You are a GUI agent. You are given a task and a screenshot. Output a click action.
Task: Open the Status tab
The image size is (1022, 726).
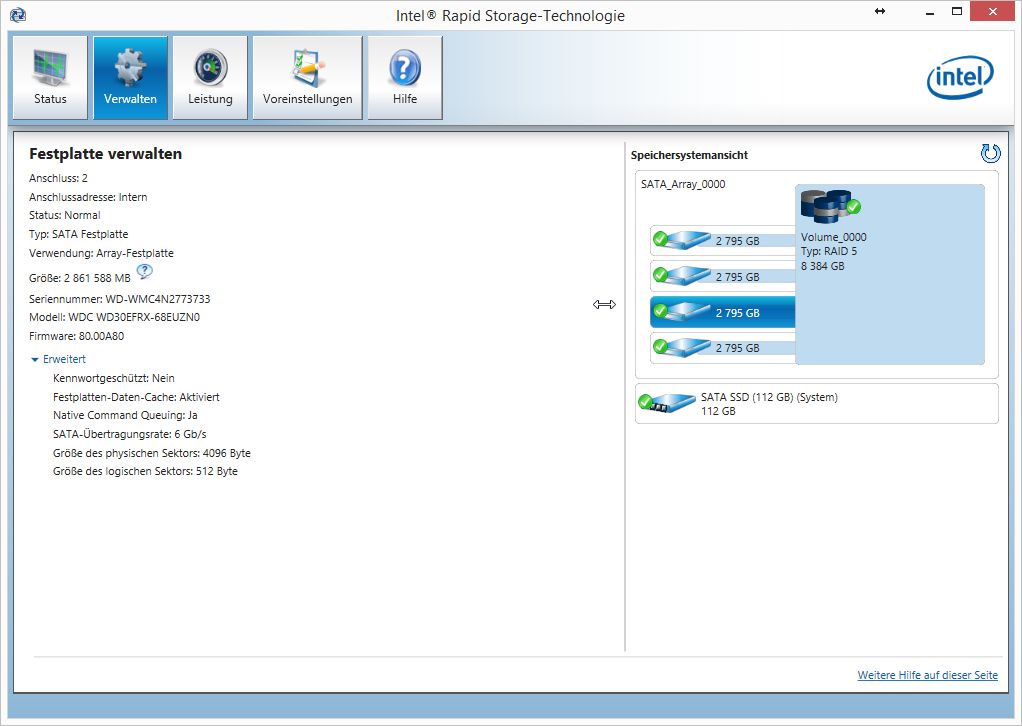50,78
